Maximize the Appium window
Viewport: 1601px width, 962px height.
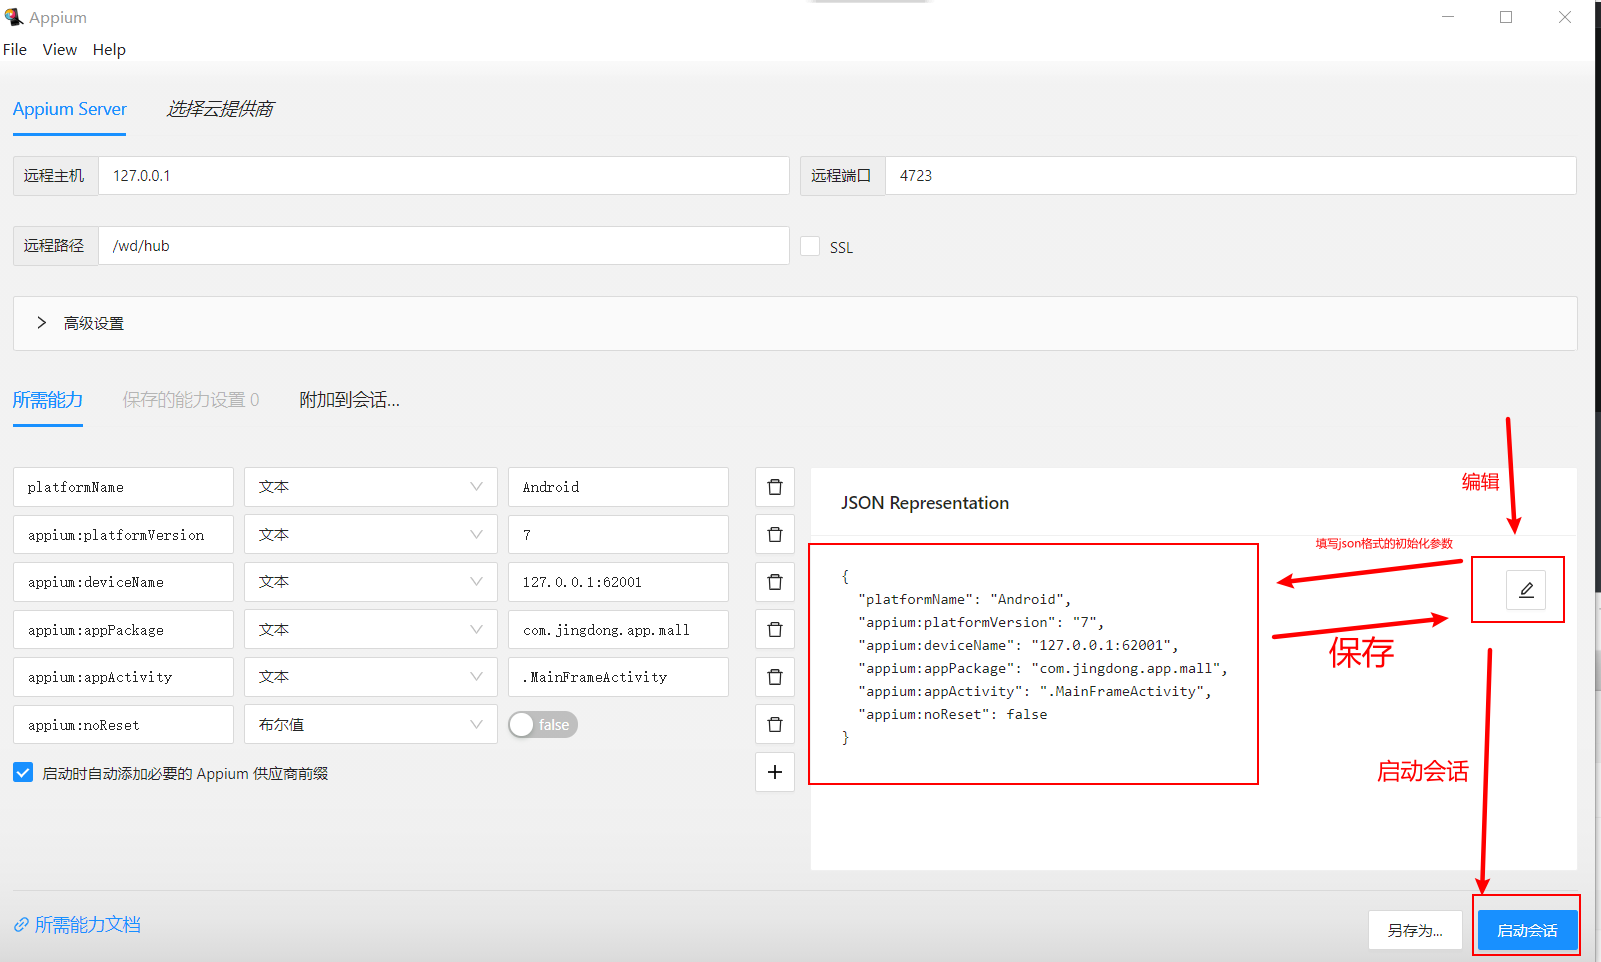coord(1506,17)
